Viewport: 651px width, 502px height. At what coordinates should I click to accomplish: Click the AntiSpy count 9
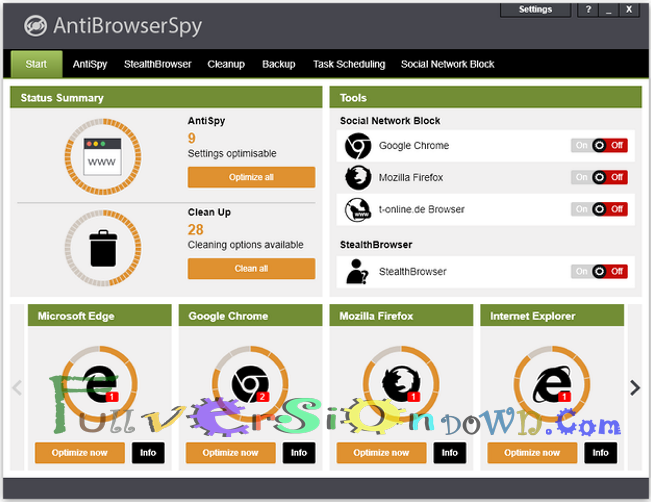click(x=191, y=138)
